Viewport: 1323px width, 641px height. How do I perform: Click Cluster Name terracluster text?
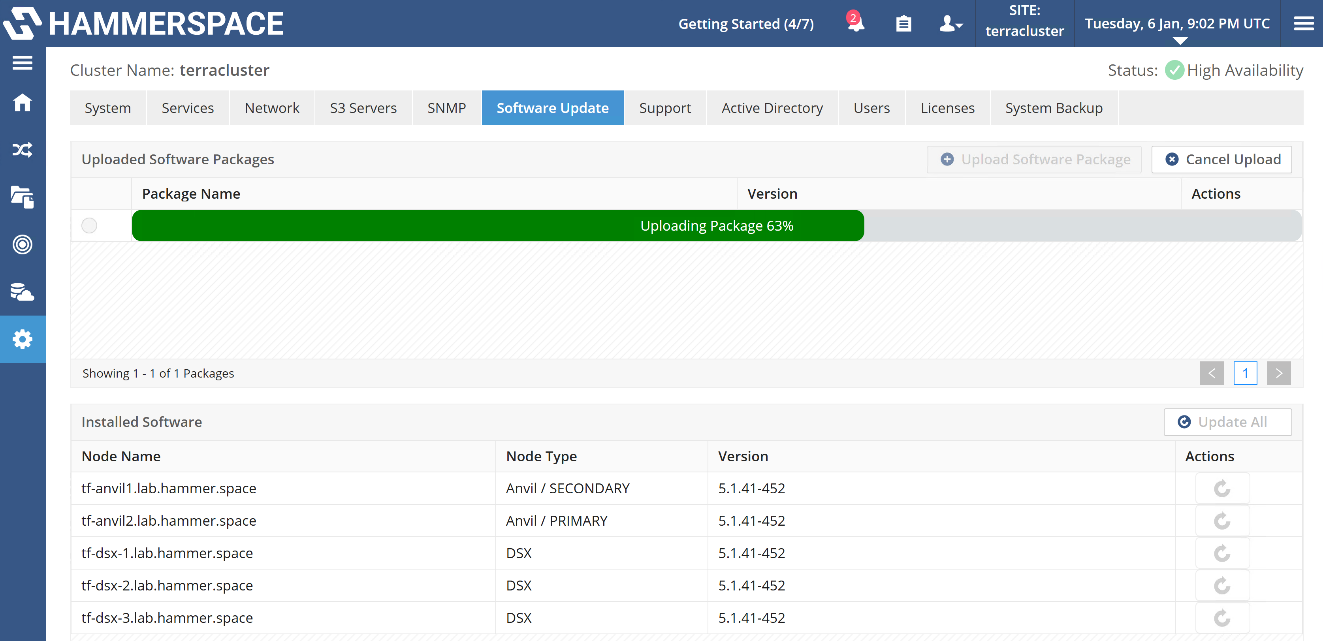170,70
